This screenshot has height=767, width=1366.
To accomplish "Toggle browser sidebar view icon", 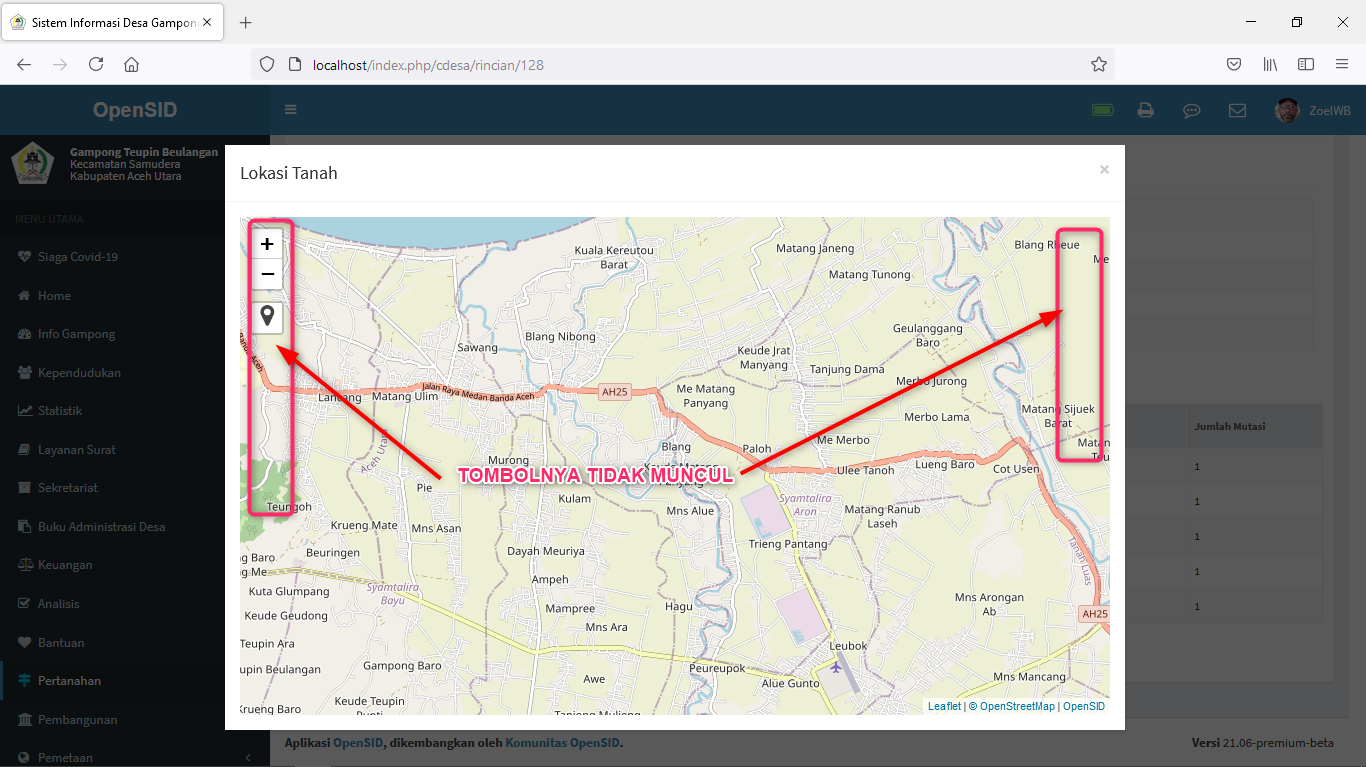I will (1306, 64).
